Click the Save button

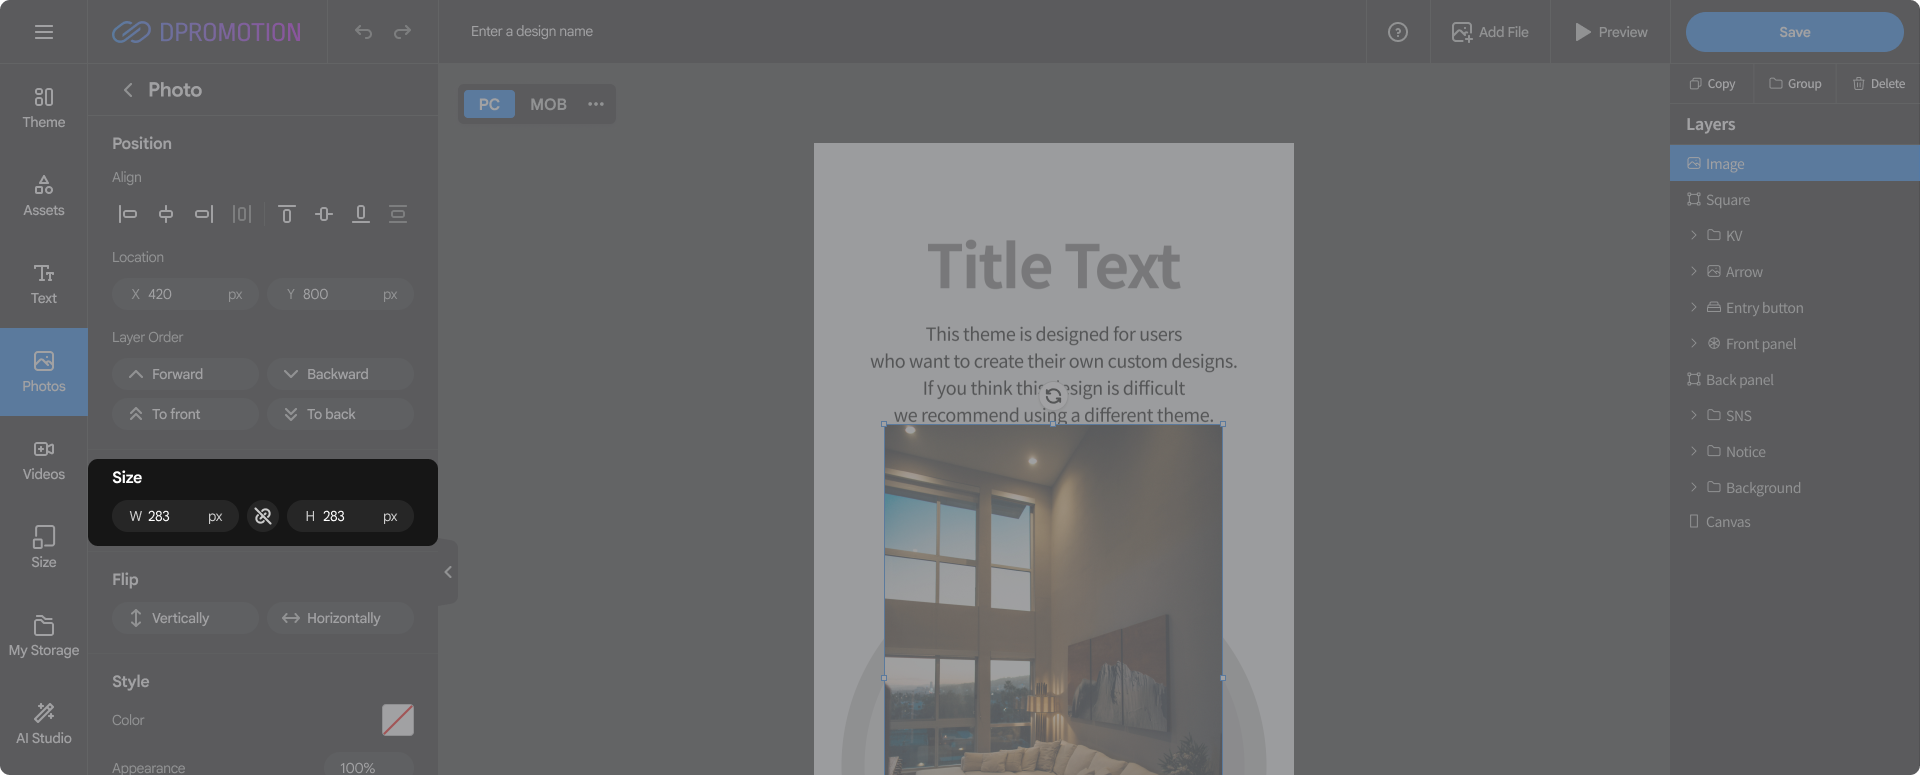tap(1795, 32)
